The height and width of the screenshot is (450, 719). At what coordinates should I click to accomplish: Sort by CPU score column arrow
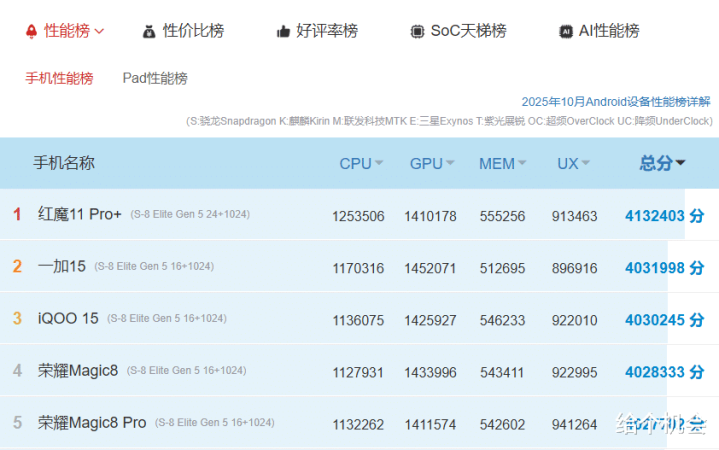click(x=380, y=164)
